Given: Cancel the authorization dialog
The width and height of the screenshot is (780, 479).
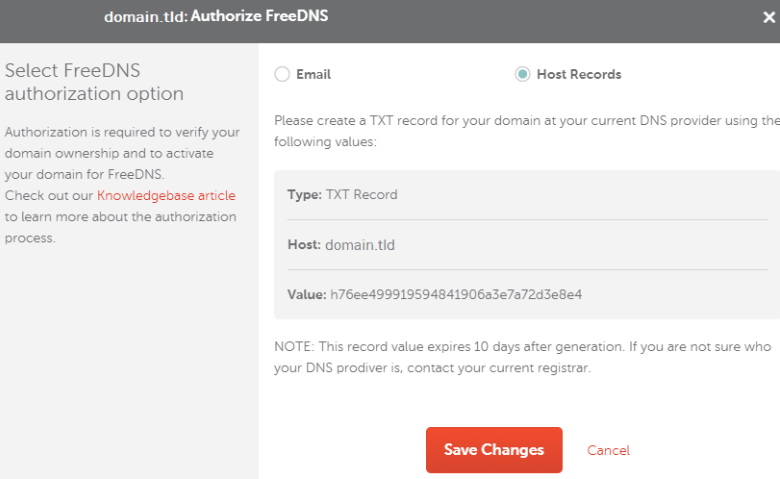Looking at the screenshot, I should click(608, 451).
